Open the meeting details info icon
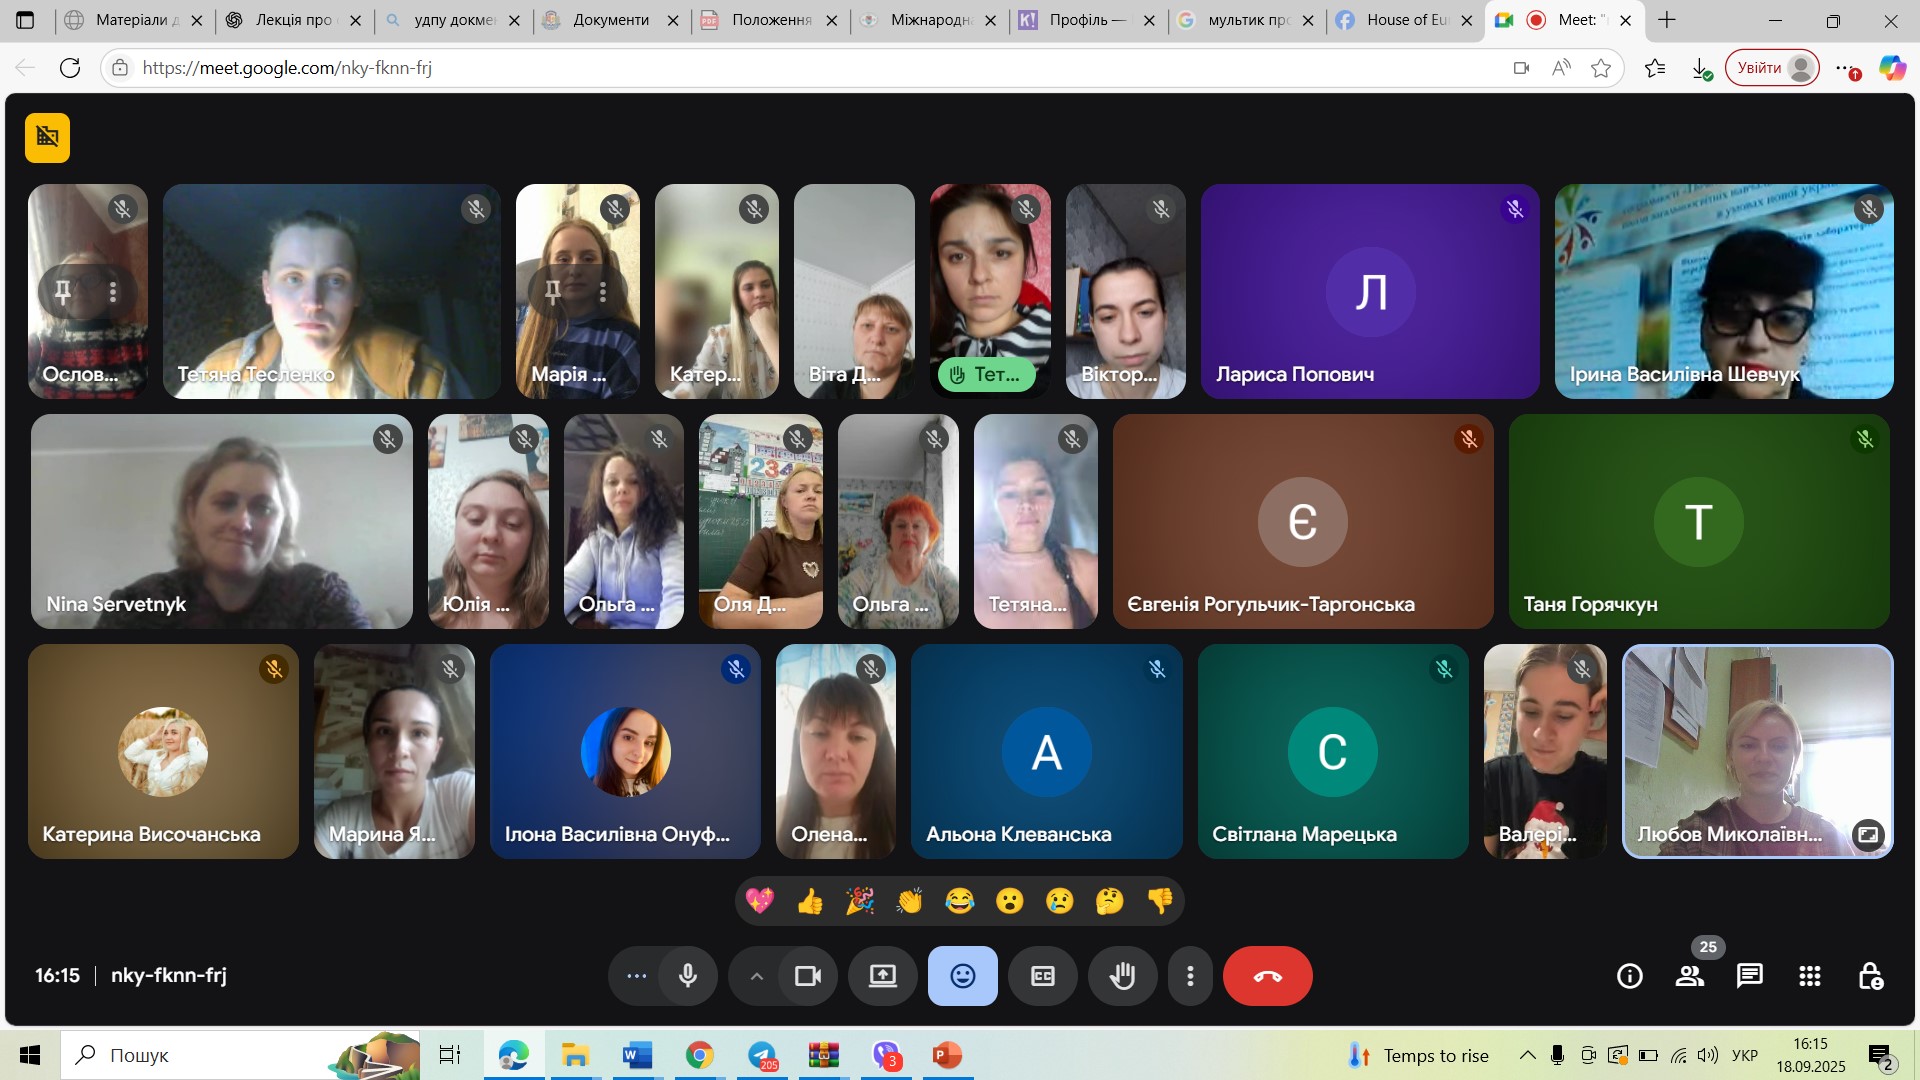Image resolution: width=1920 pixels, height=1080 pixels. tap(1629, 976)
